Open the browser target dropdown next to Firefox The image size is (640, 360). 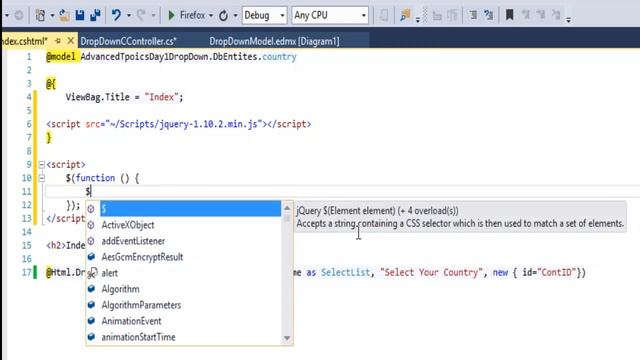pos(211,16)
